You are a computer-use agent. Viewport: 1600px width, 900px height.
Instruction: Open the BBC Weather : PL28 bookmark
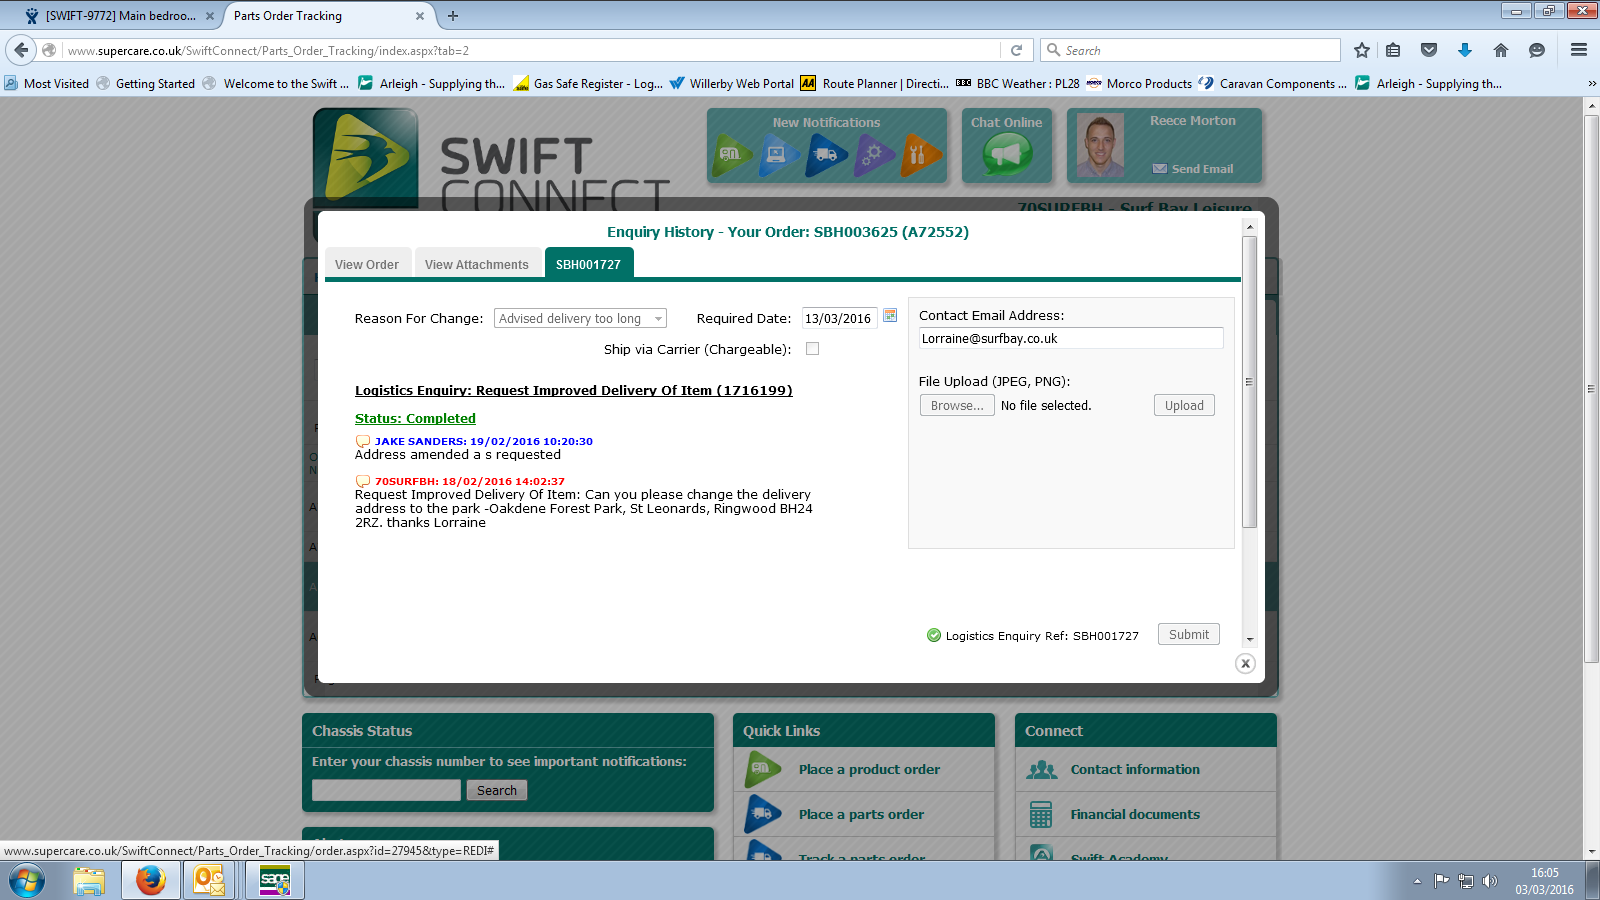pyautogui.click(x=1017, y=84)
